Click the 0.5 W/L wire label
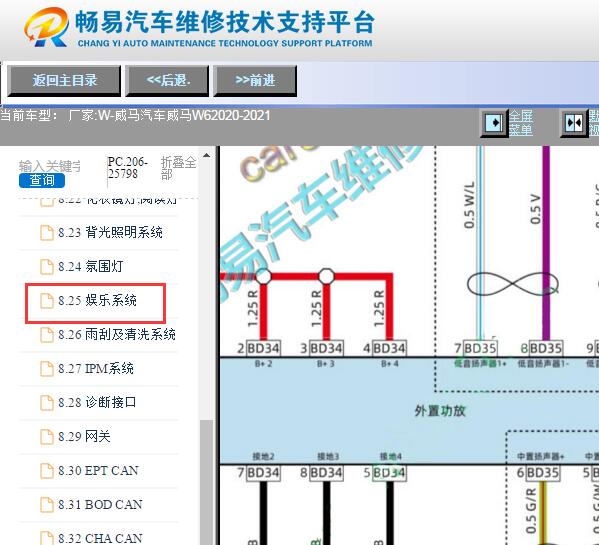 [469, 205]
